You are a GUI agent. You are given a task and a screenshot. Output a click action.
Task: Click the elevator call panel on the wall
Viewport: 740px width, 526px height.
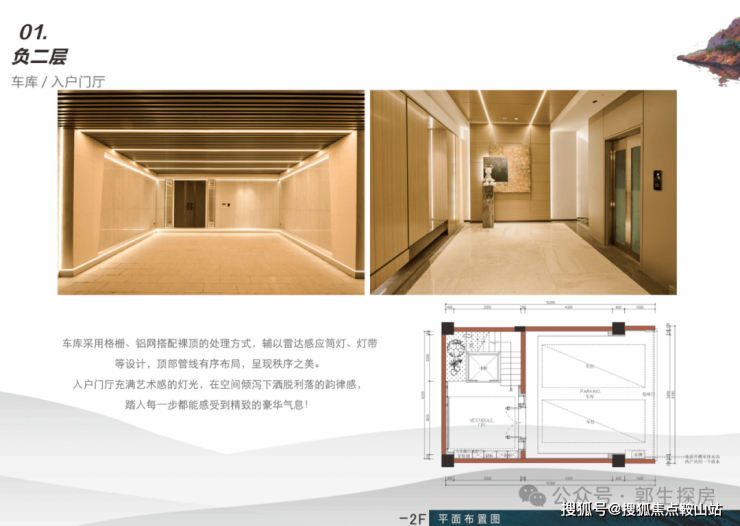click(657, 180)
